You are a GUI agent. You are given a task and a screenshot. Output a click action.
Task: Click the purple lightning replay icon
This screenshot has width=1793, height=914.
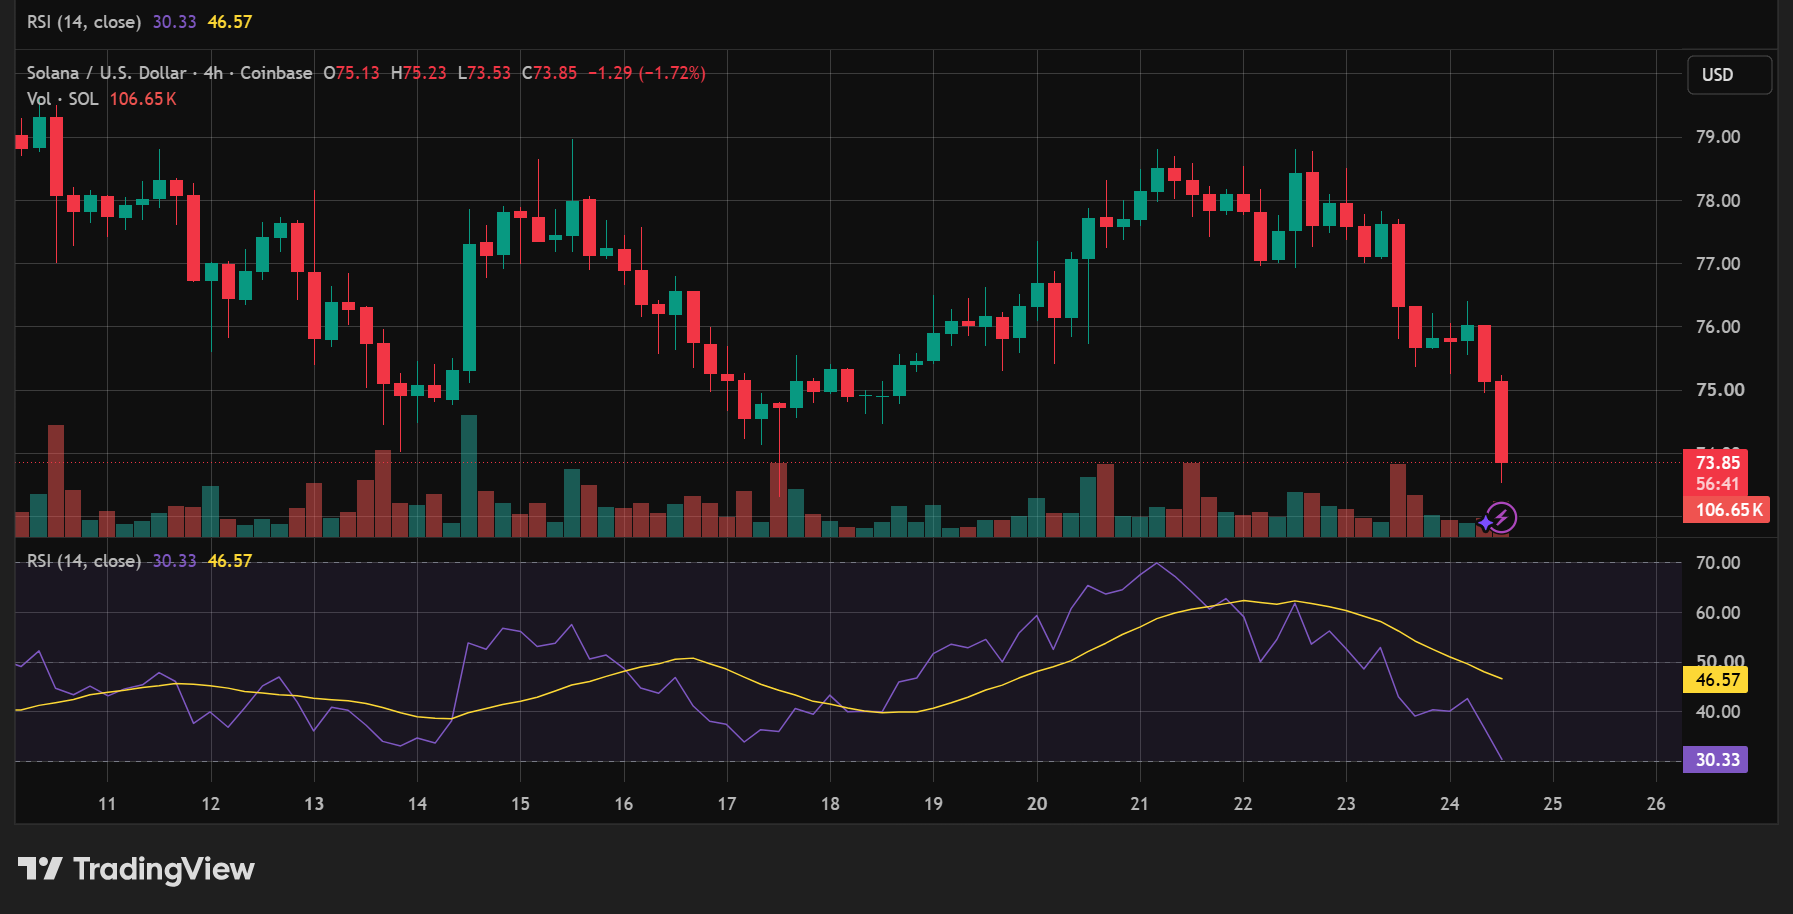tap(1500, 518)
